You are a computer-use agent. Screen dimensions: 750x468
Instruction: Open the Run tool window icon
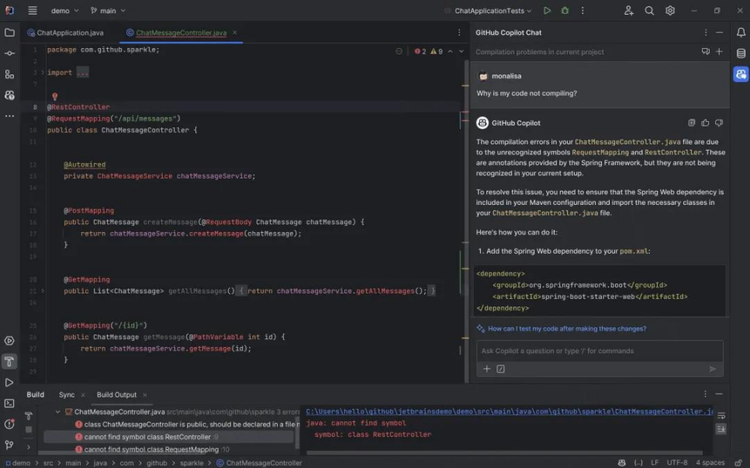tap(9, 382)
